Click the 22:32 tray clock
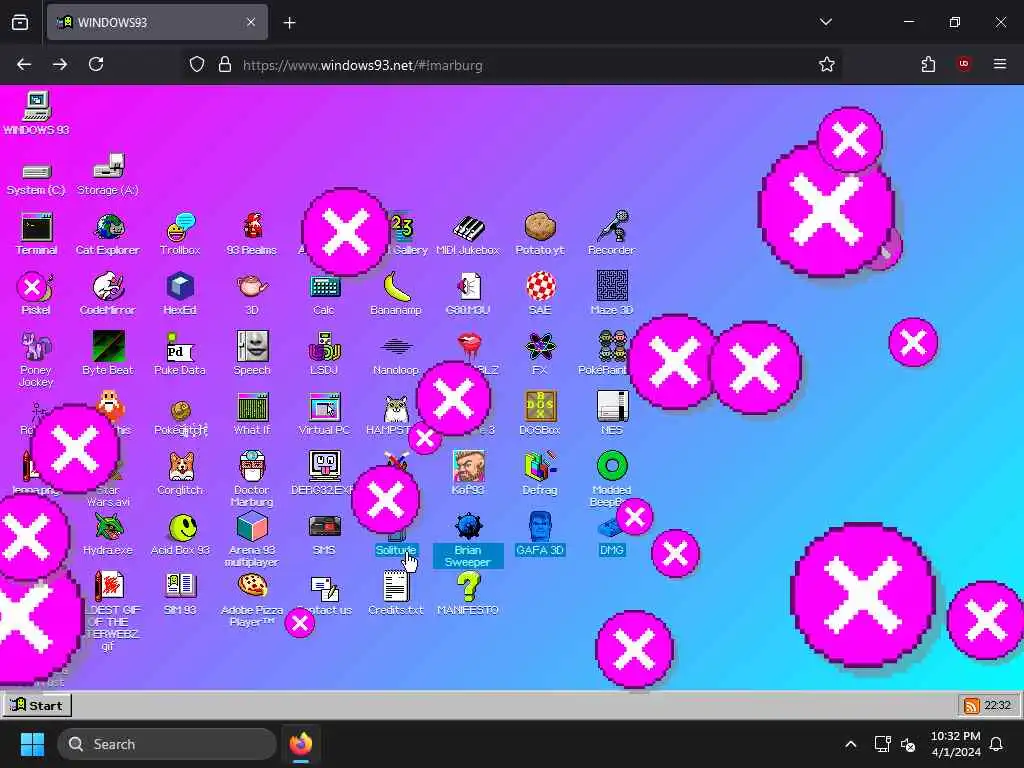Viewport: 1024px width, 768px height. (x=997, y=705)
